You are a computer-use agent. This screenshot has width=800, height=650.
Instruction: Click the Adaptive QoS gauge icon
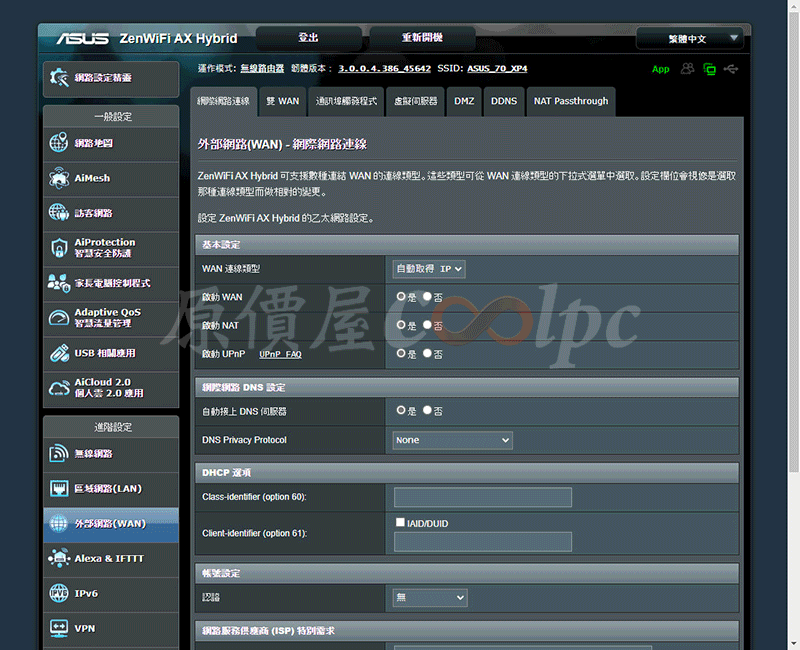pos(59,317)
